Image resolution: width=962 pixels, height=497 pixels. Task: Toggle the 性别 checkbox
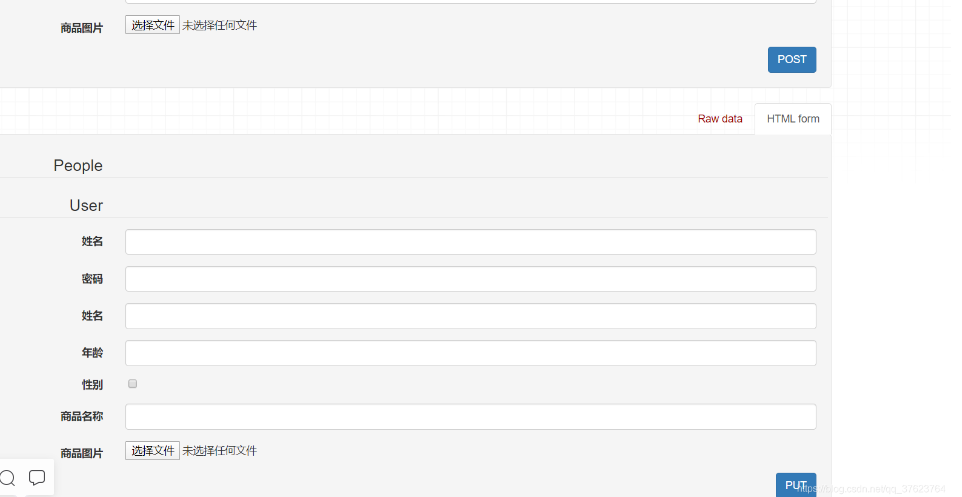pos(133,383)
